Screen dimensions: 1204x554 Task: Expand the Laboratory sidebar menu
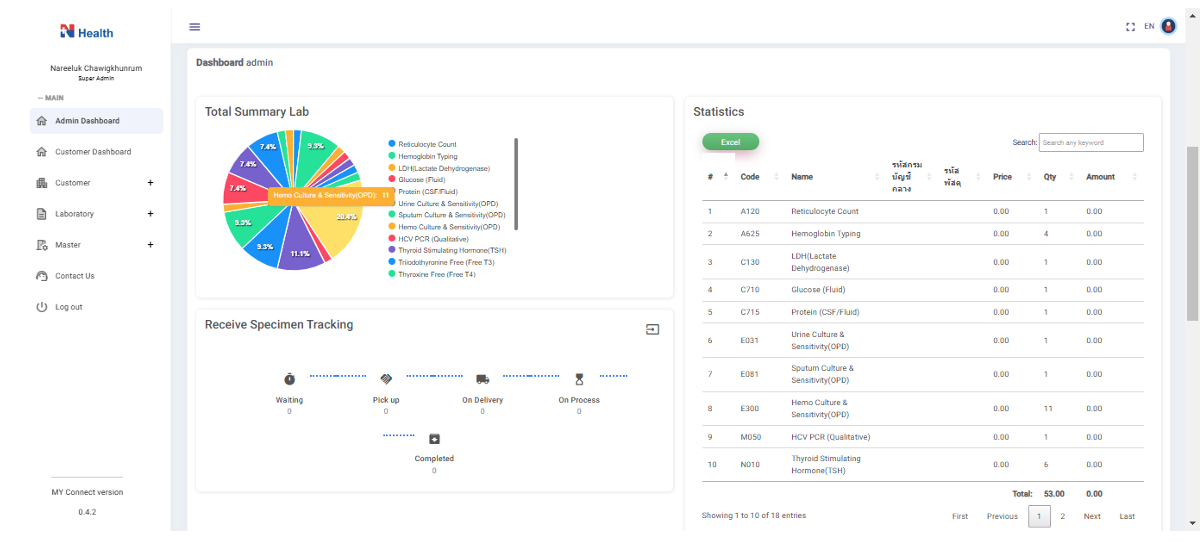point(96,214)
